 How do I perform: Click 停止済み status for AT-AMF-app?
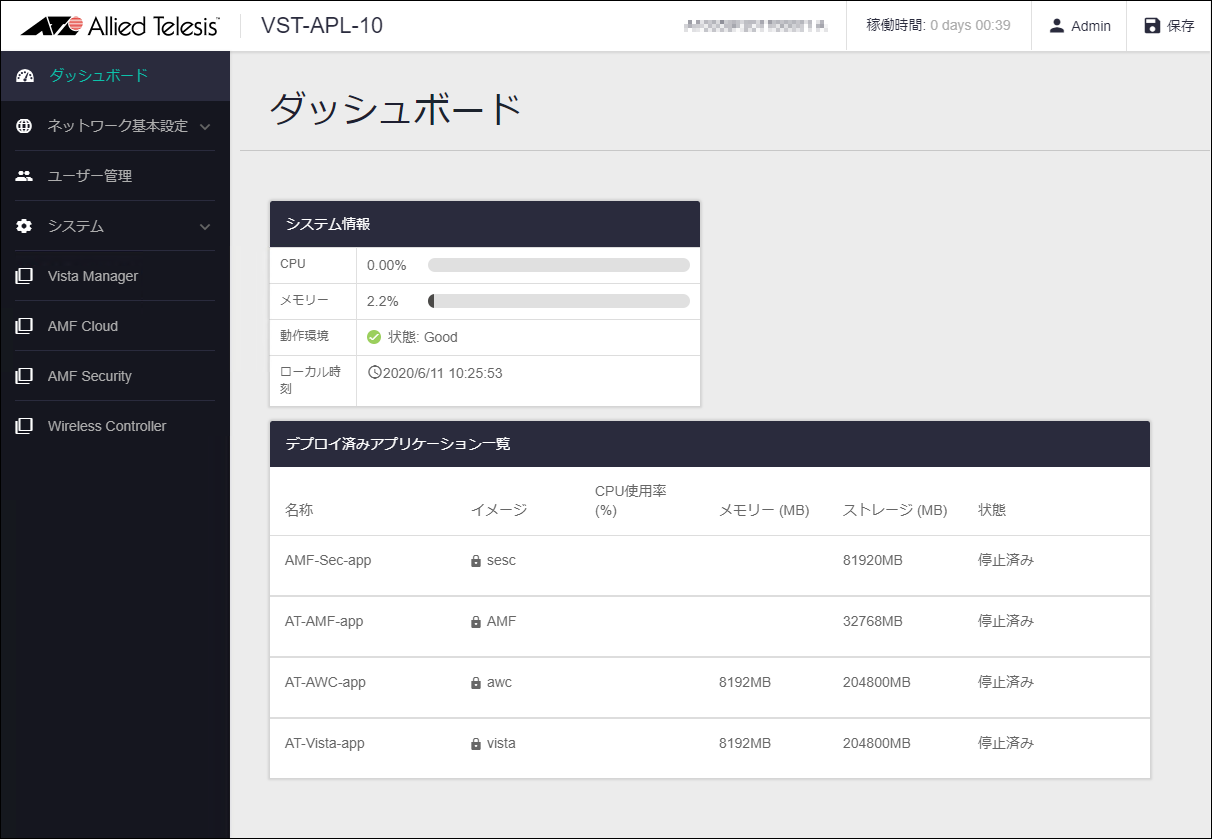(1006, 621)
